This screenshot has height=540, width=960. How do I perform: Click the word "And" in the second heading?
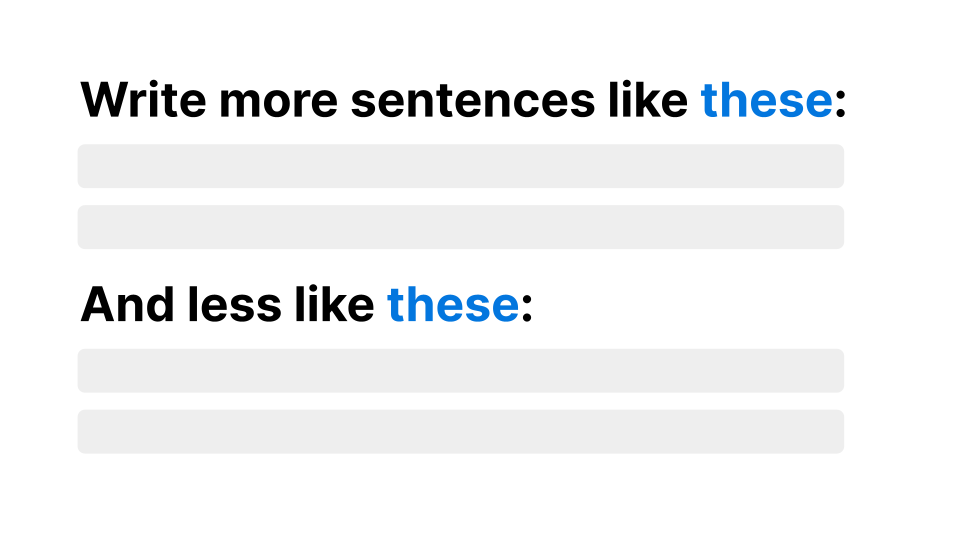coord(127,304)
